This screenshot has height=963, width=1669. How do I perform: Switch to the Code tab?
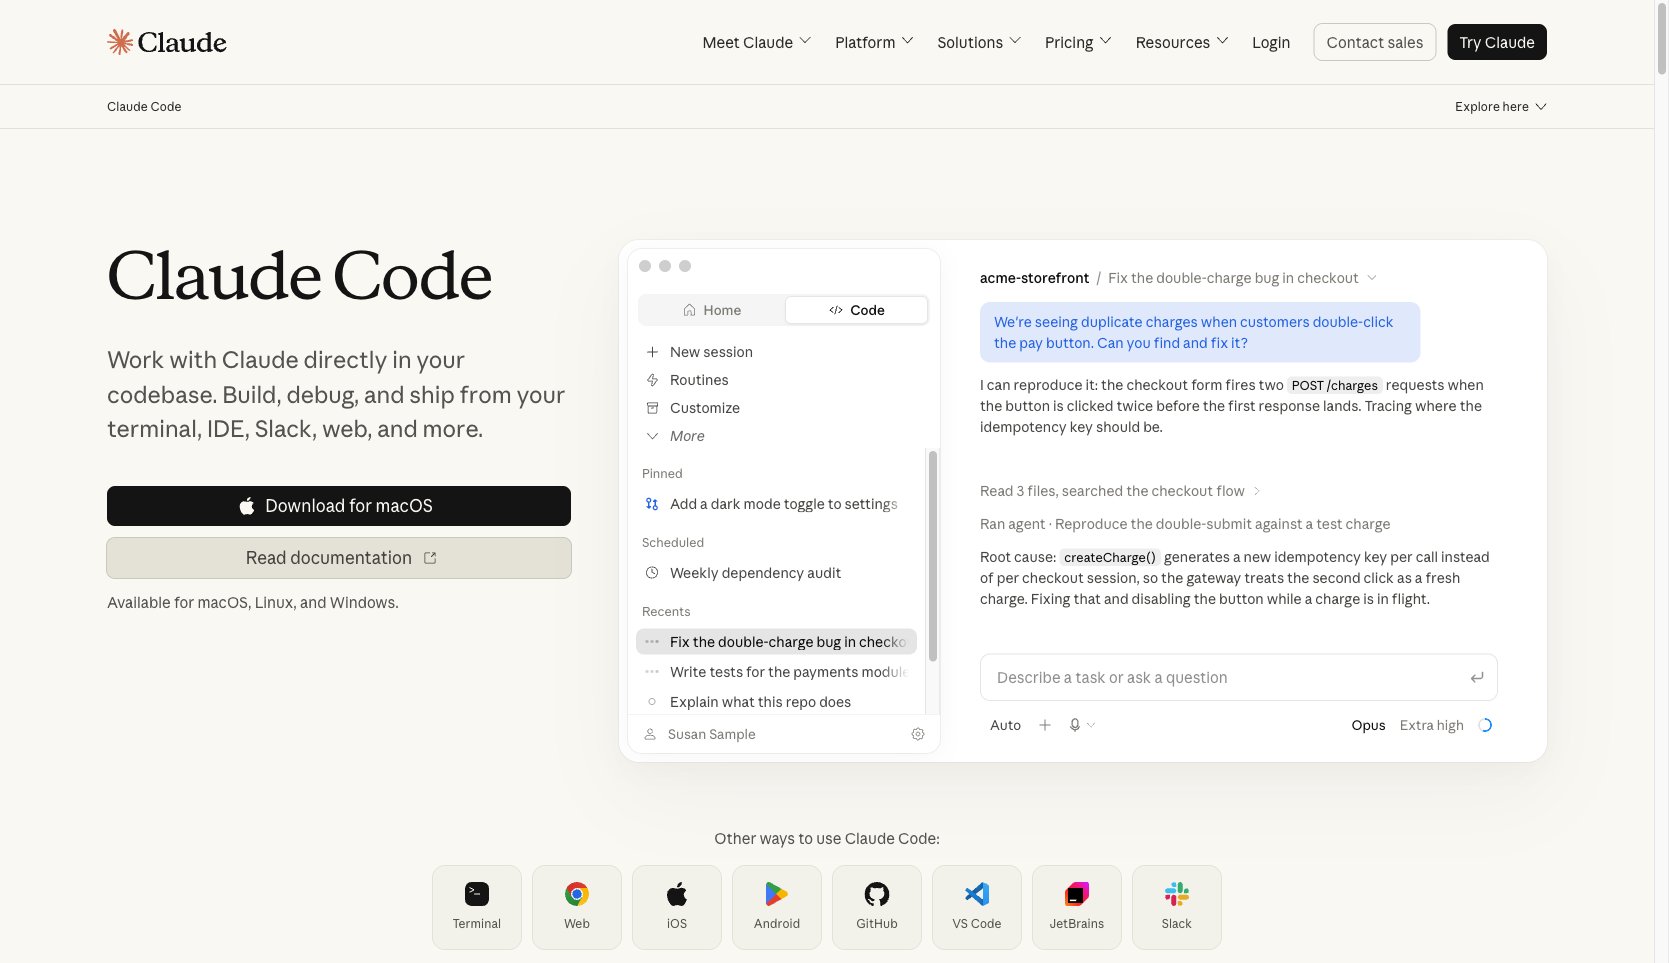[857, 310]
